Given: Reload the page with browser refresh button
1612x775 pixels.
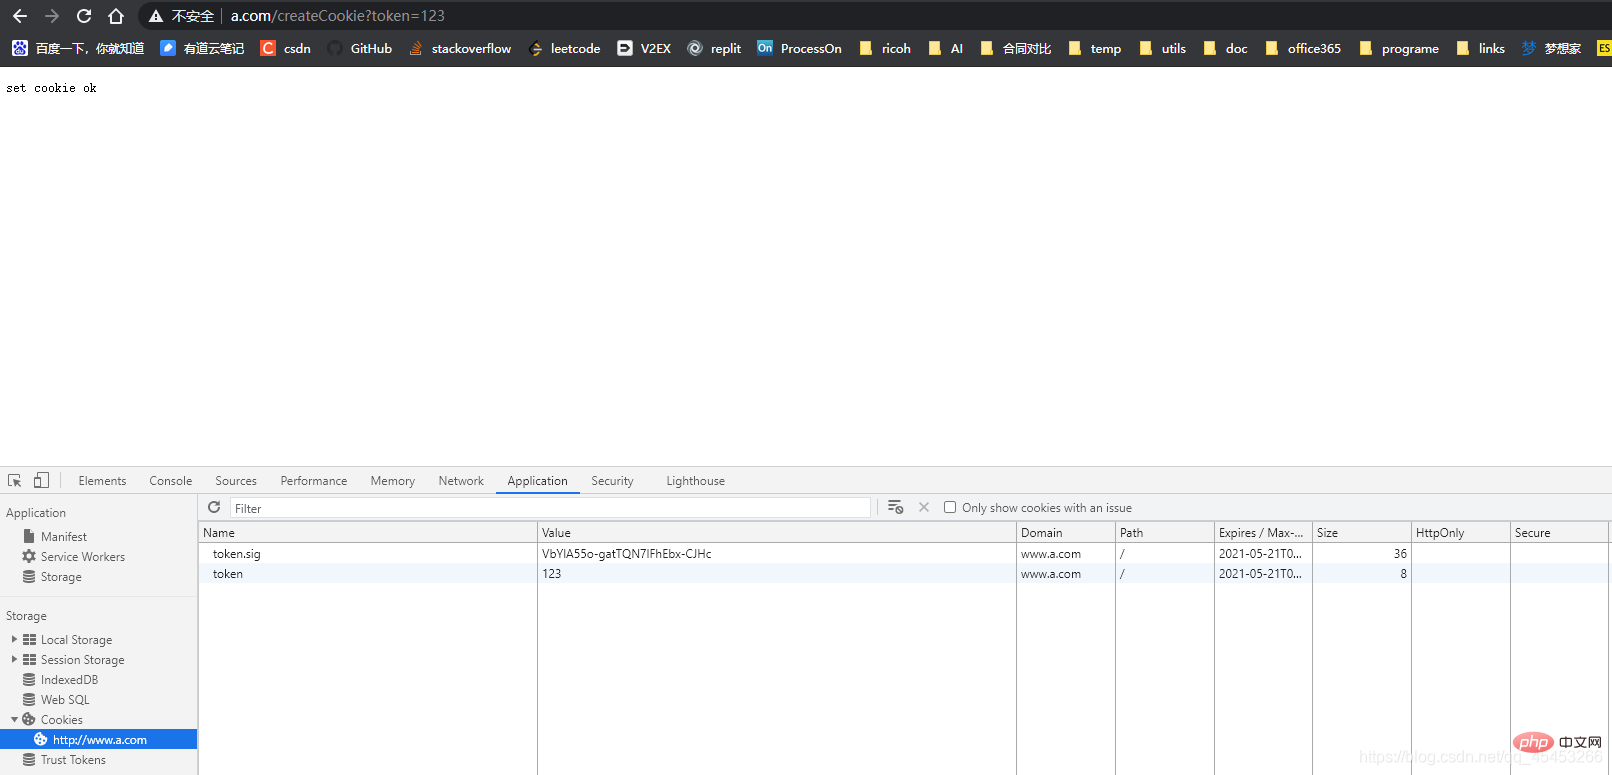Looking at the screenshot, I should click(84, 16).
